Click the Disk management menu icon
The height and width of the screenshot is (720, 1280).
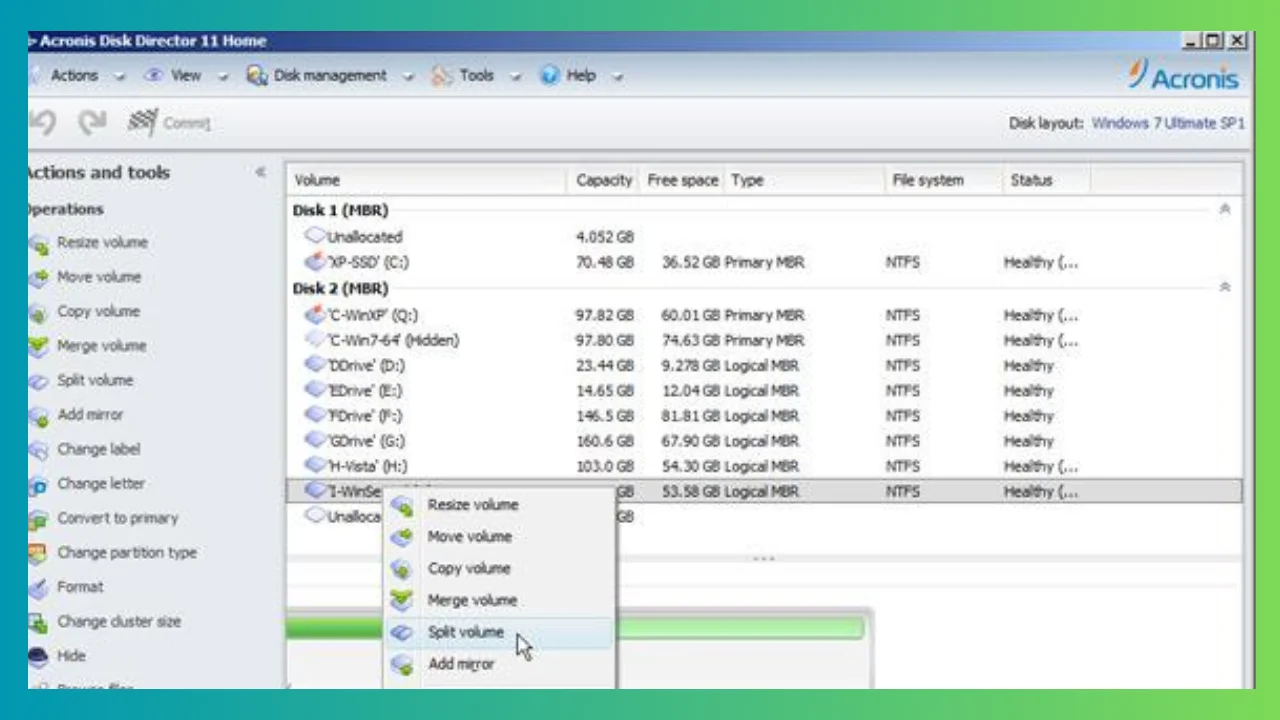click(x=257, y=76)
